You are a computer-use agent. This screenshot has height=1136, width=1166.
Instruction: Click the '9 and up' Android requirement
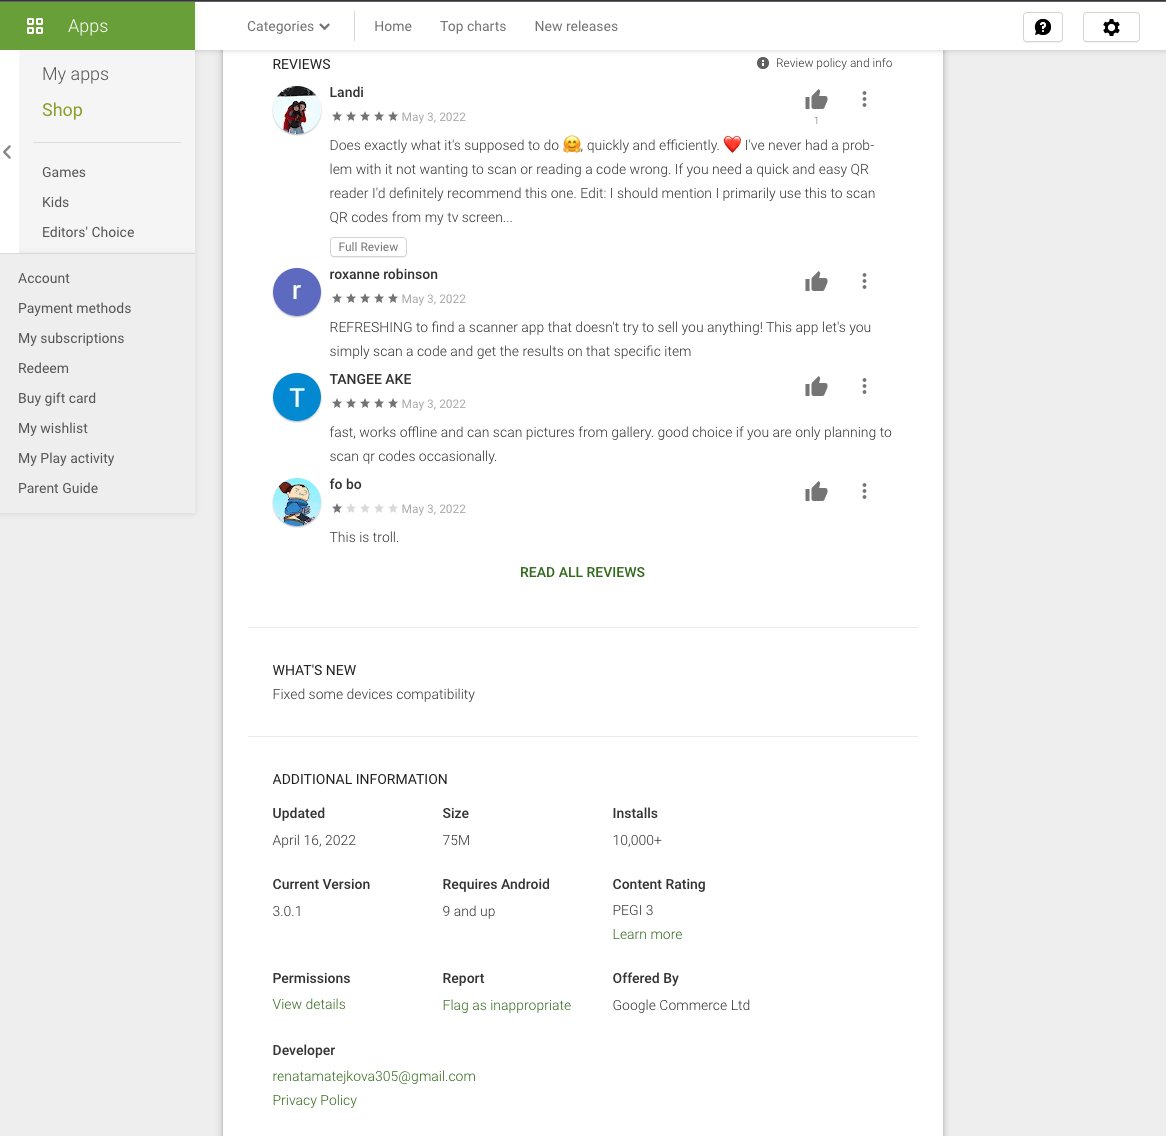click(468, 911)
